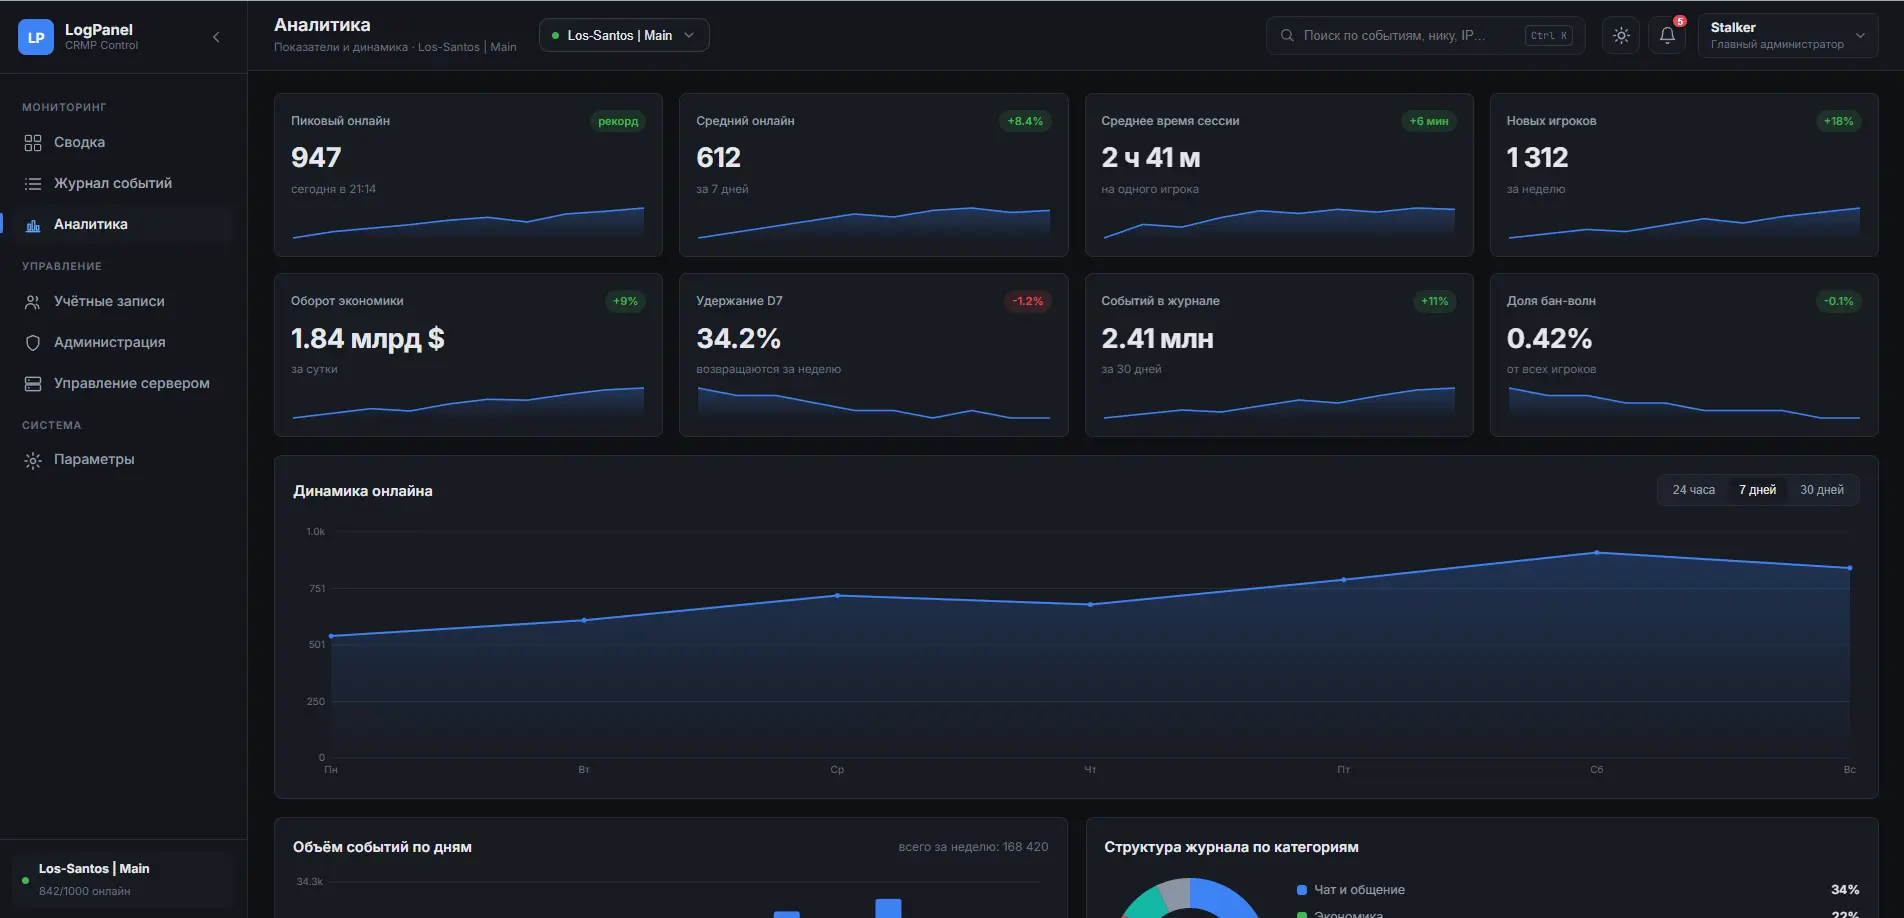
Task: Click the 34% legend percentage
Action: [x=1845, y=891]
